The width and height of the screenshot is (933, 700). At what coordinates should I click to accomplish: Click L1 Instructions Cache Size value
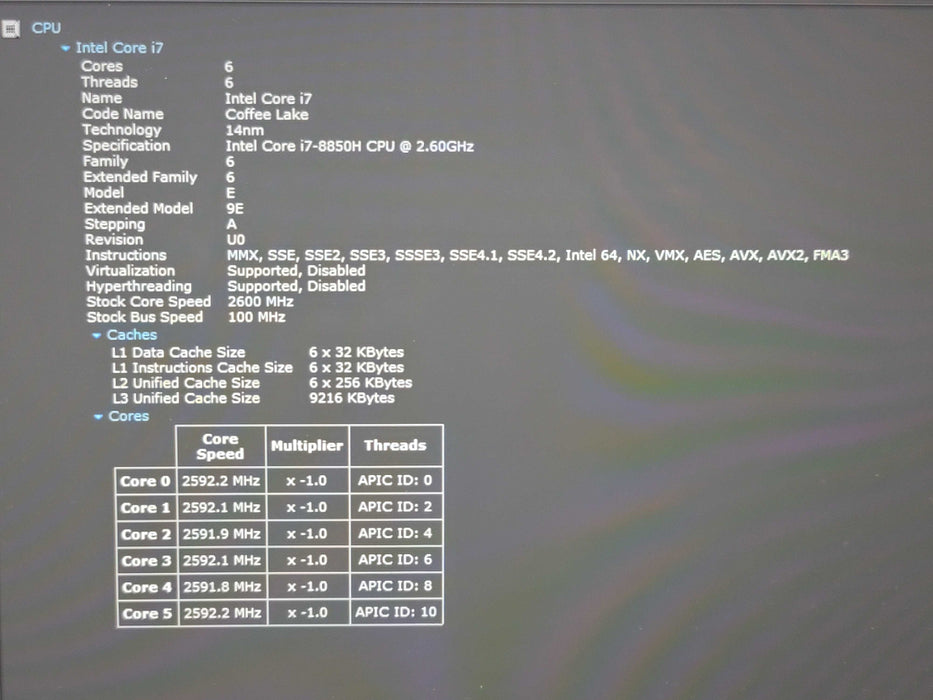point(356,367)
